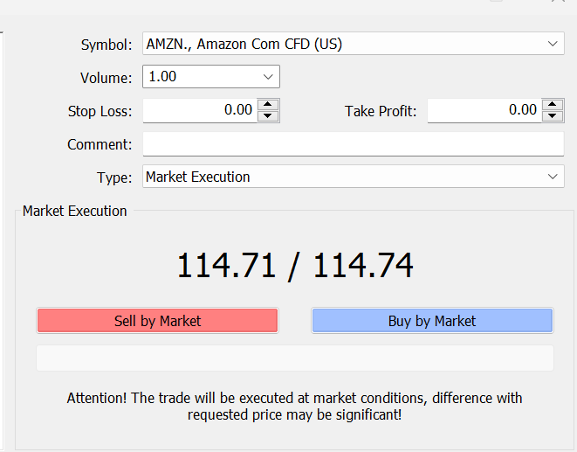Expand the Symbol dropdown chevron
Screen dimensions: 577x452
click(552, 43)
